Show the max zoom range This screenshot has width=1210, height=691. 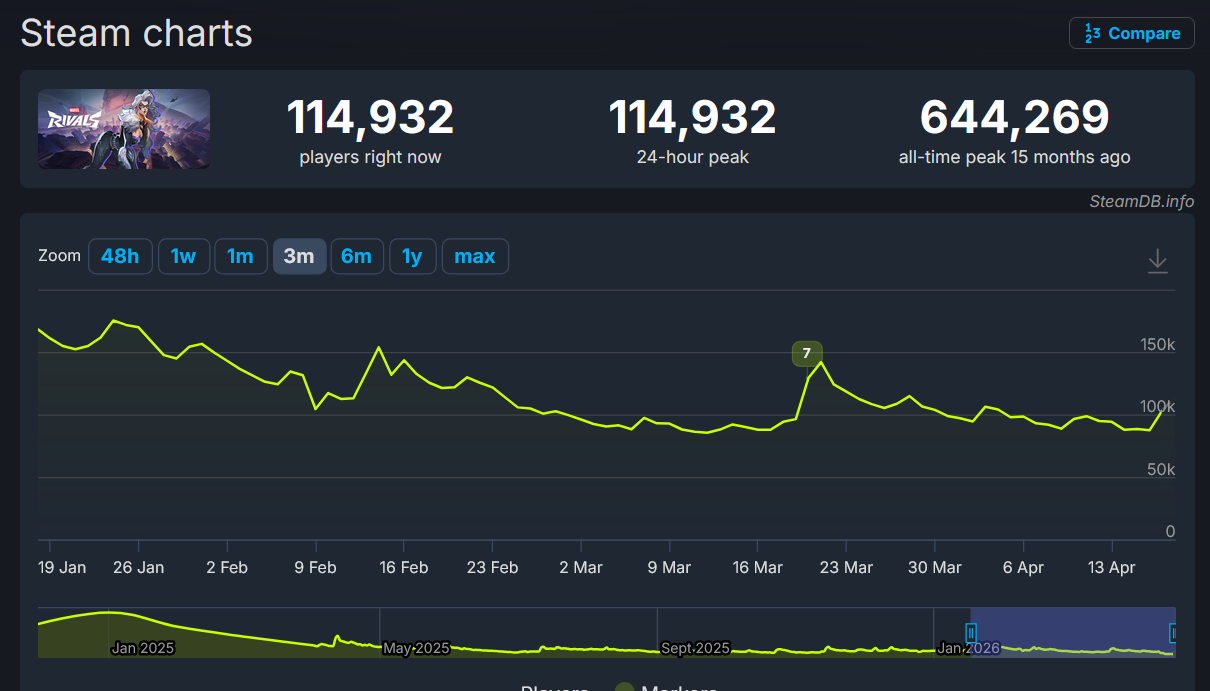click(475, 256)
